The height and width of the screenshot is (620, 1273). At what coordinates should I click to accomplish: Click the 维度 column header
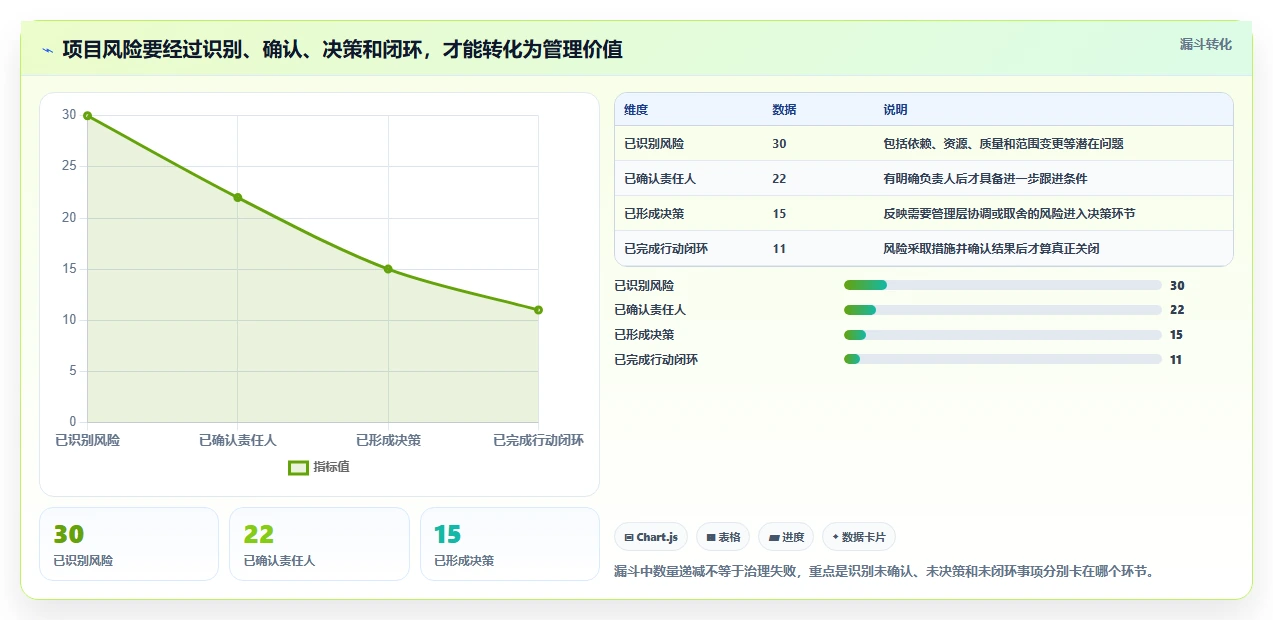636,110
